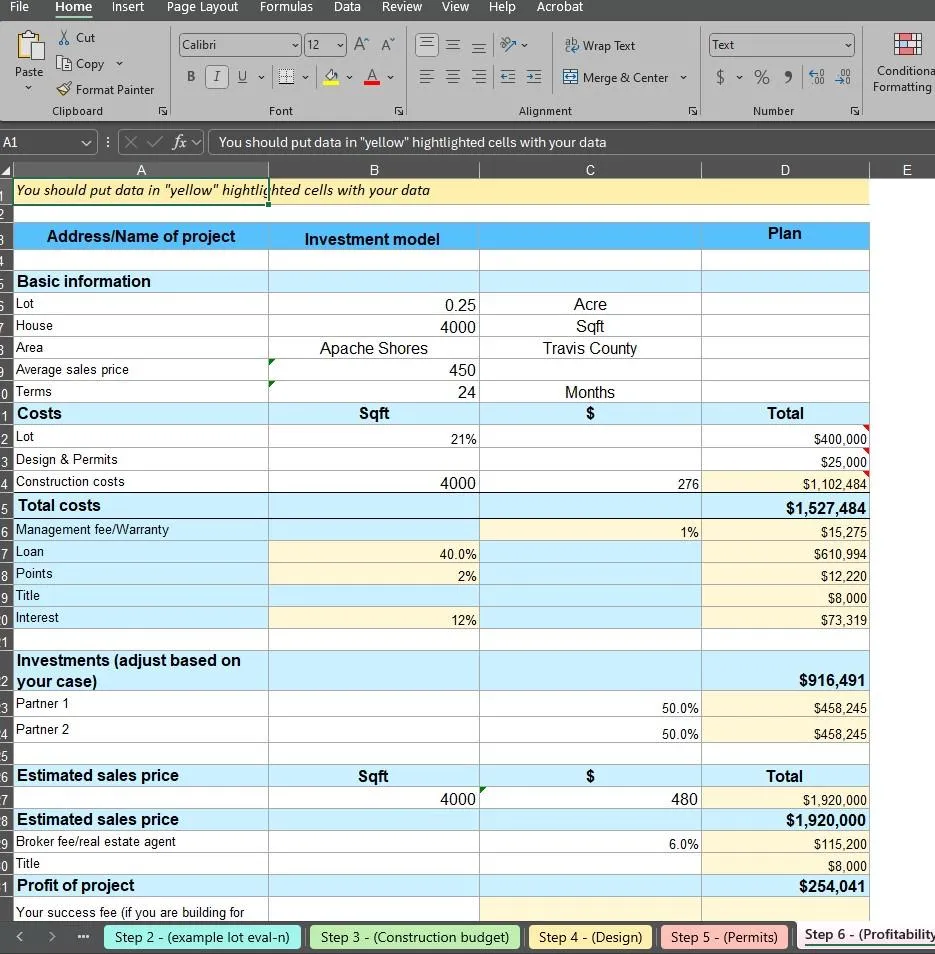Click the Cut scissors icon
935x954 pixels.
point(64,38)
